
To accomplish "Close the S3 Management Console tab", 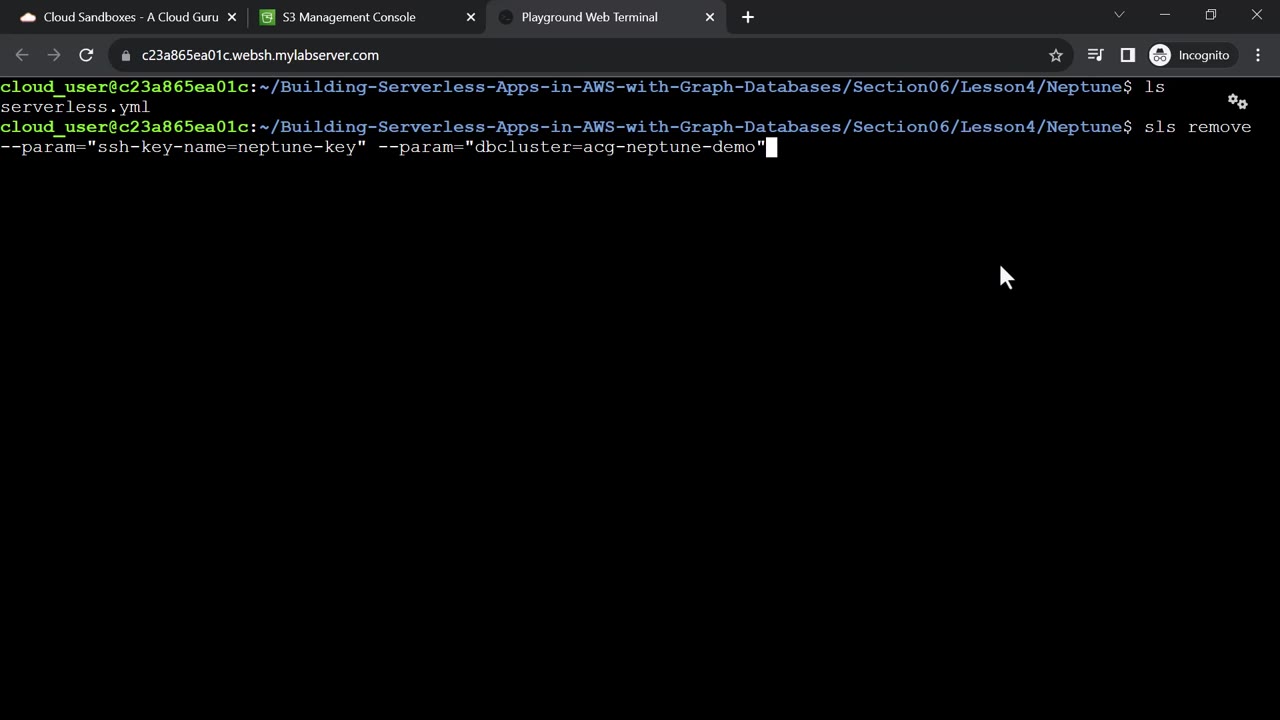I will [x=471, y=17].
